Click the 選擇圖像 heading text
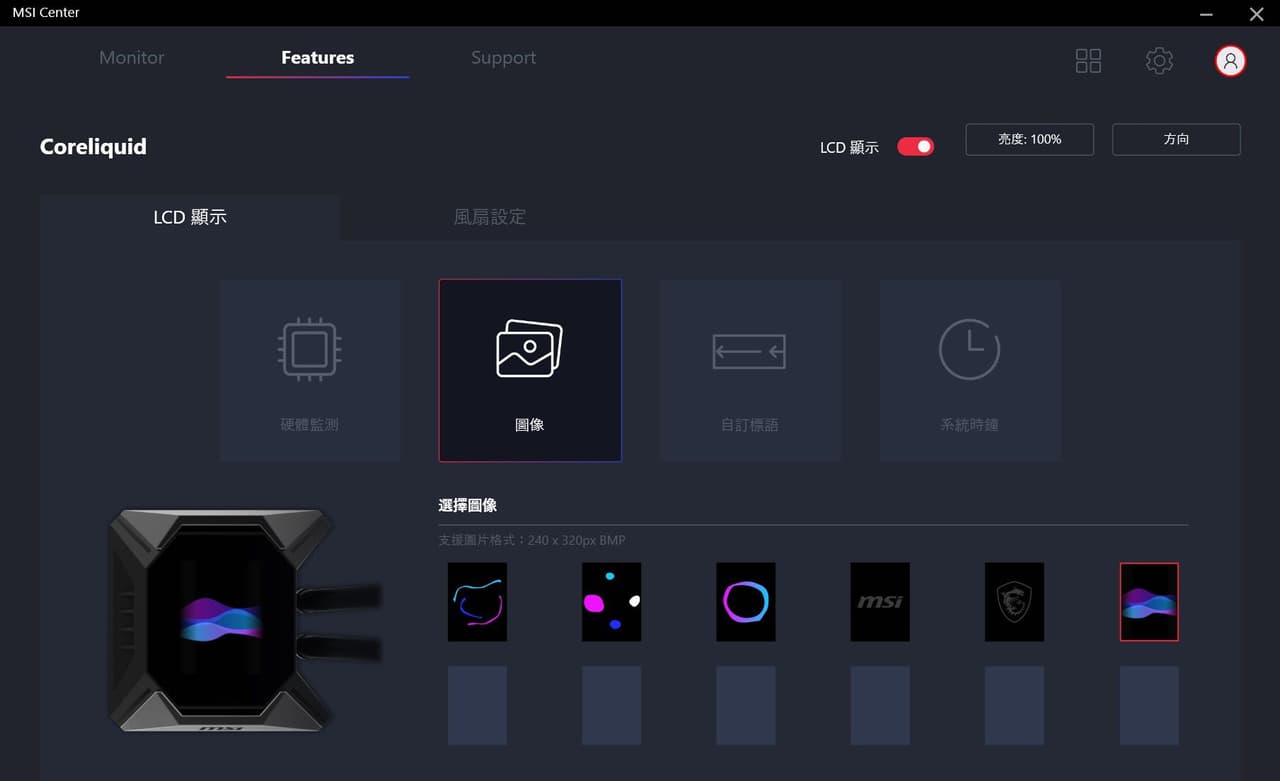This screenshot has width=1280, height=781. pos(468,506)
